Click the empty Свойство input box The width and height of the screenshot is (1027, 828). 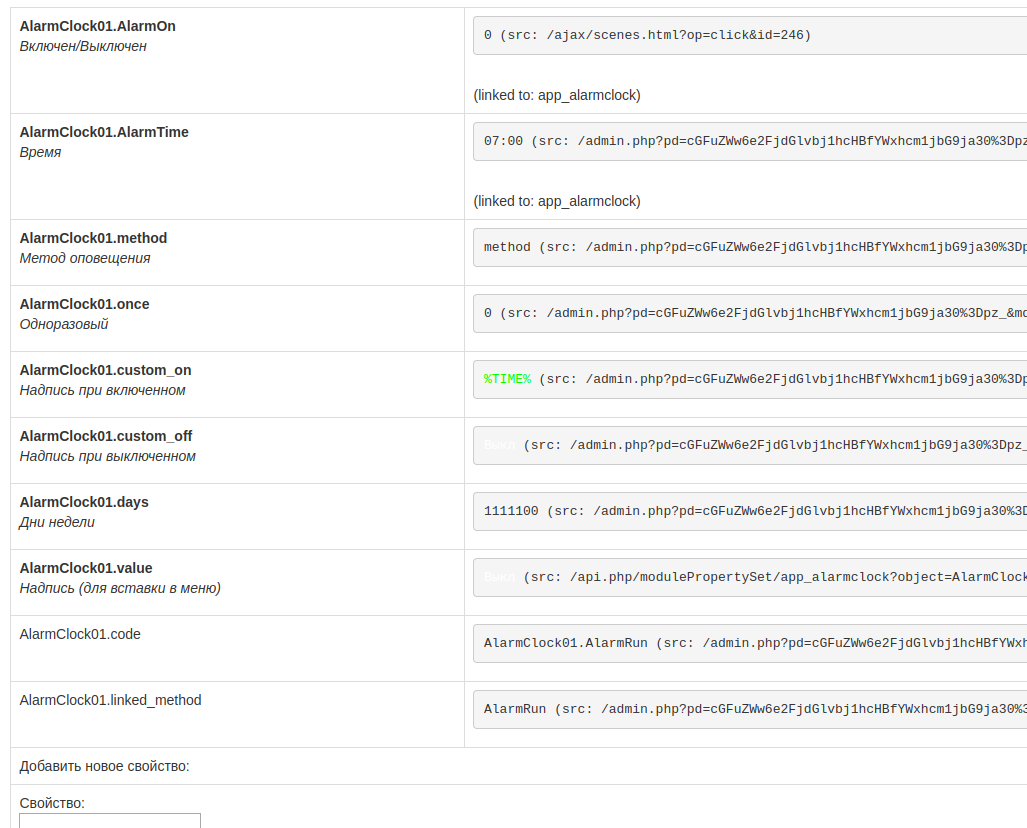pos(110,821)
